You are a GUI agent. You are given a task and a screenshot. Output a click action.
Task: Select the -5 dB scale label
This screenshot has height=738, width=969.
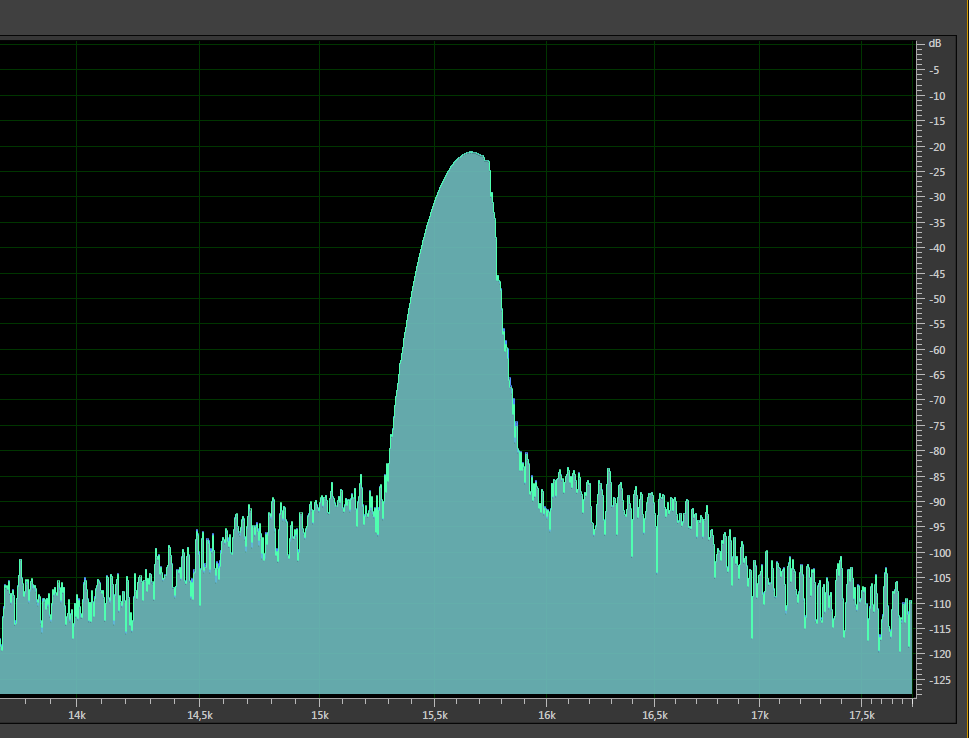point(934,70)
